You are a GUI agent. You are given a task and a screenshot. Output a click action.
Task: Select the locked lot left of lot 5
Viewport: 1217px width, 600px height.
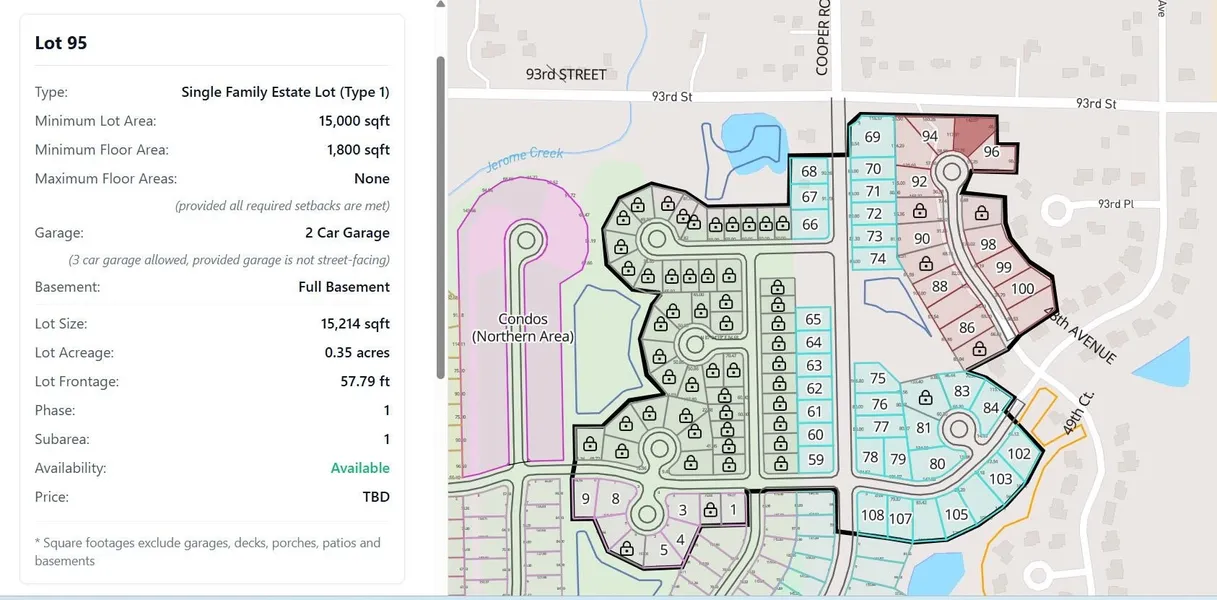[626, 548]
